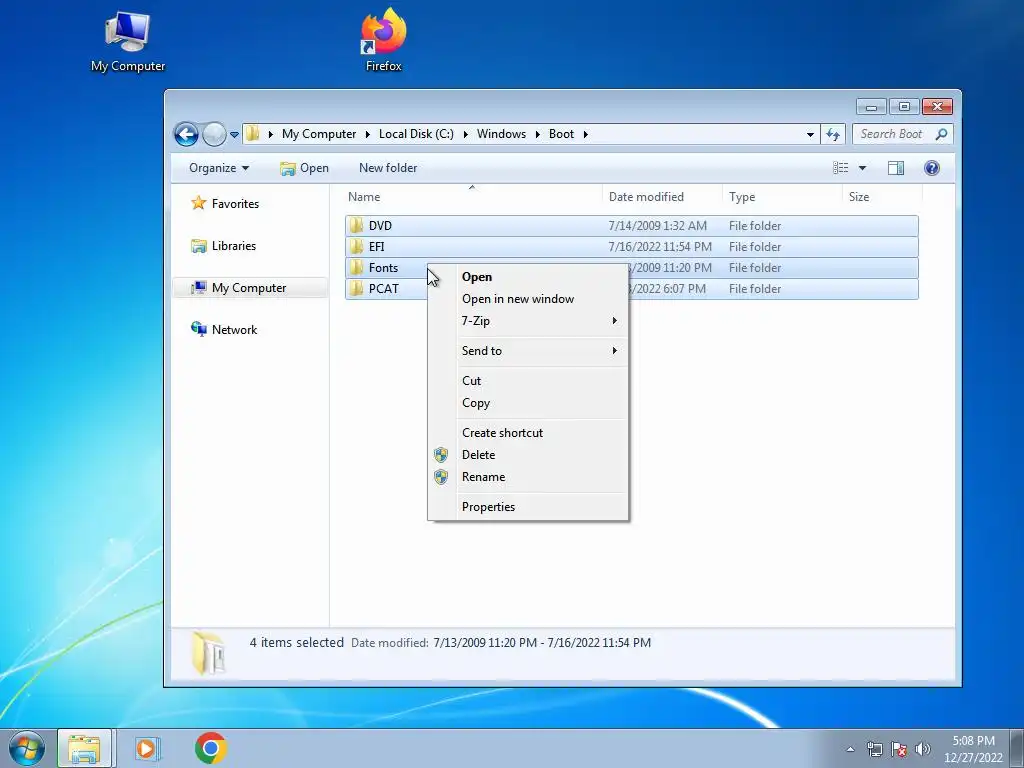Screen dimensions: 1024x768
Task: Open Google Chrome from the taskbar
Action: pos(210,748)
